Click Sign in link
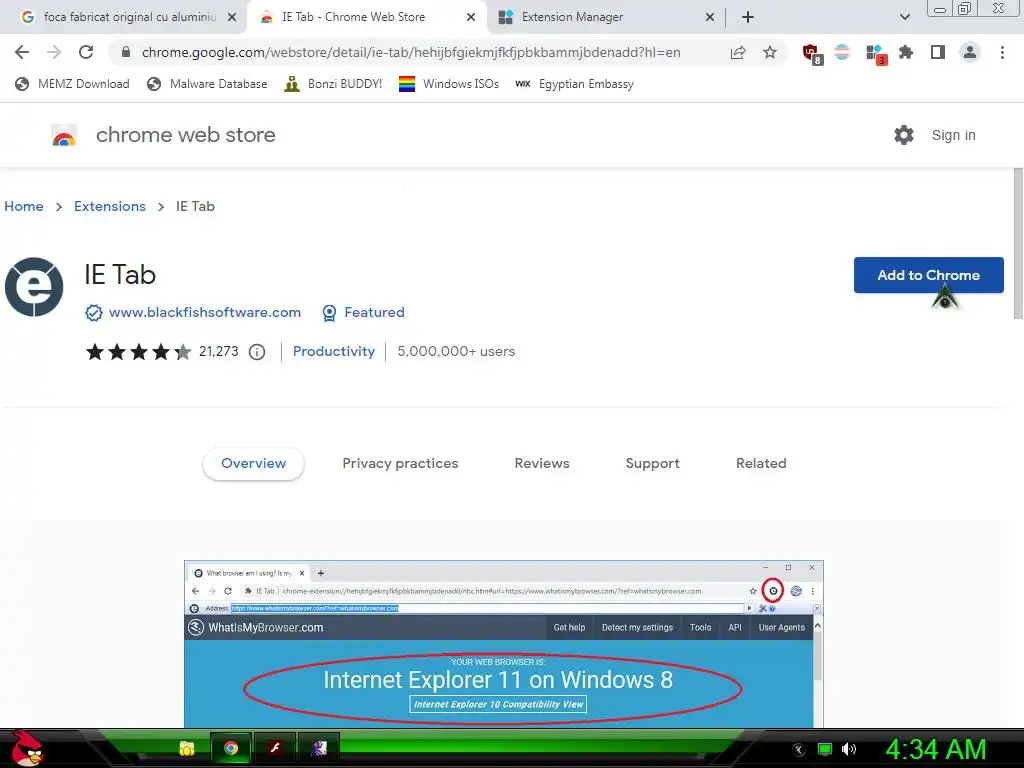 (x=953, y=135)
